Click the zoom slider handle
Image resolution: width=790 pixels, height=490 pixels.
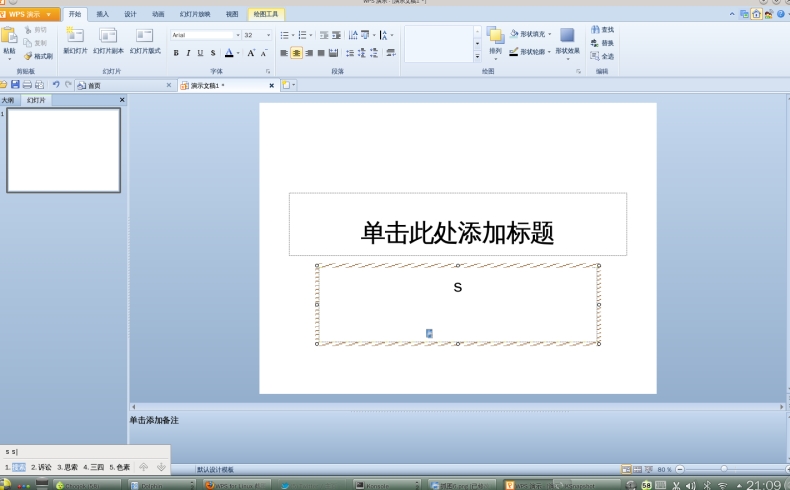pyautogui.click(x=724, y=469)
